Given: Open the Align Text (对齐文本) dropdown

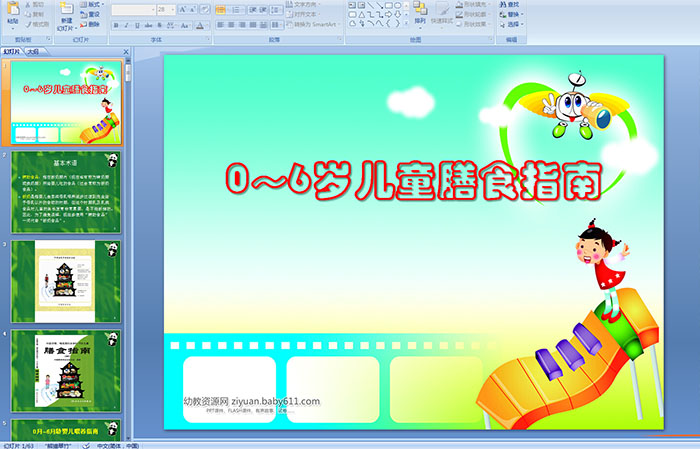Looking at the screenshot, I should tap(302, 14).
